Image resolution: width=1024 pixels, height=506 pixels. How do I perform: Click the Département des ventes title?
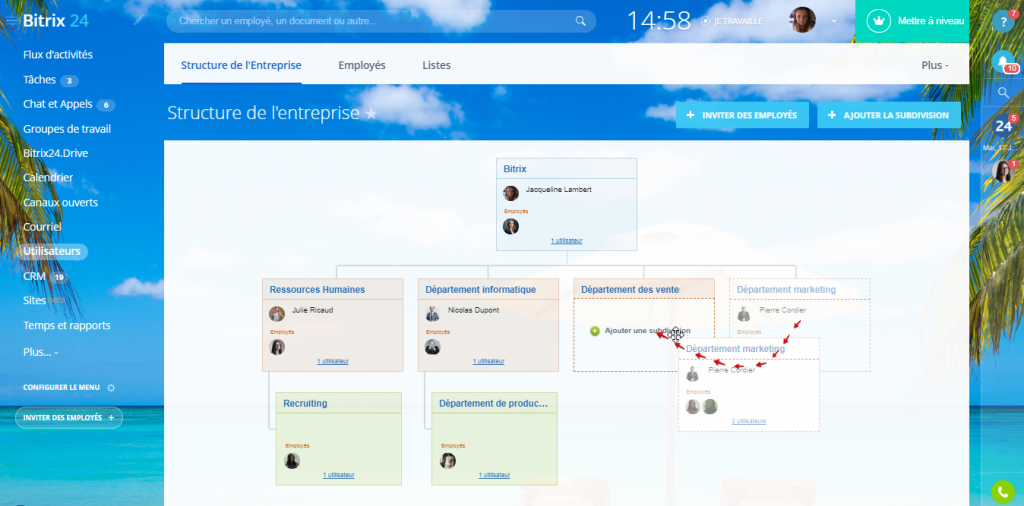[x=631, y=289]
